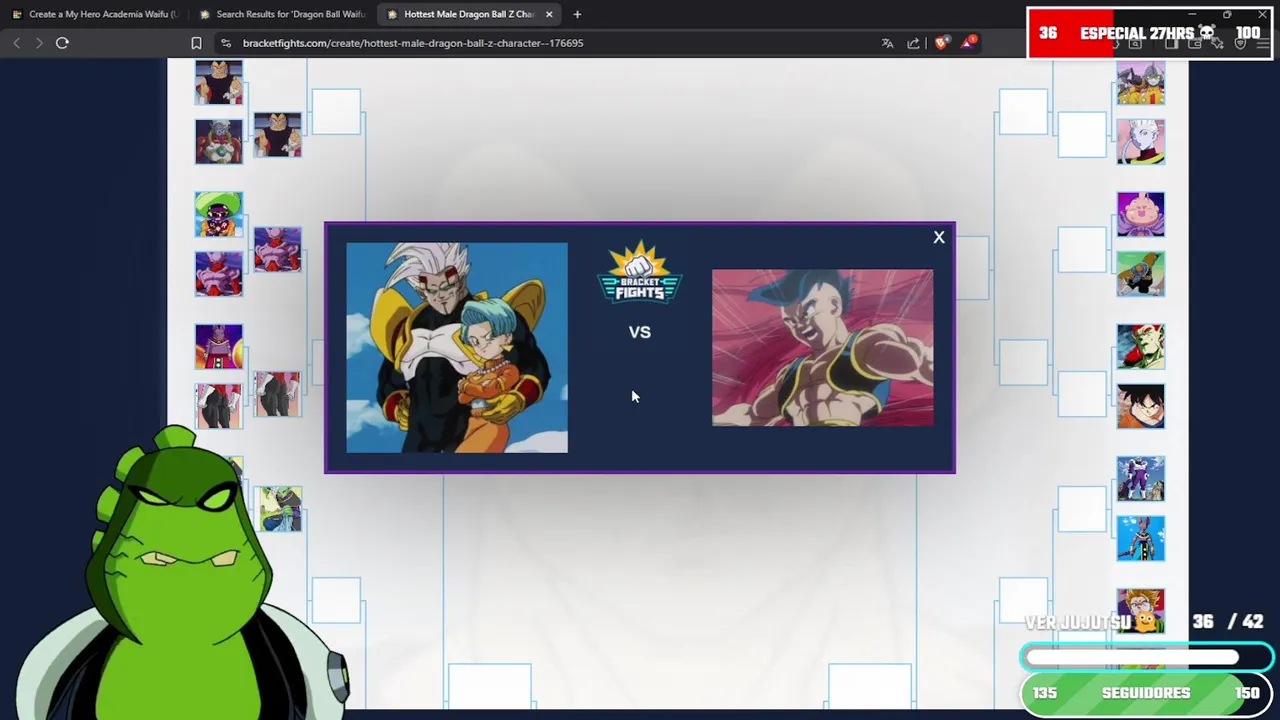The image size is (1280, 720).
Task: Close the matchup popup with the X
Action: pyautogui.click(x=938, y=237)
